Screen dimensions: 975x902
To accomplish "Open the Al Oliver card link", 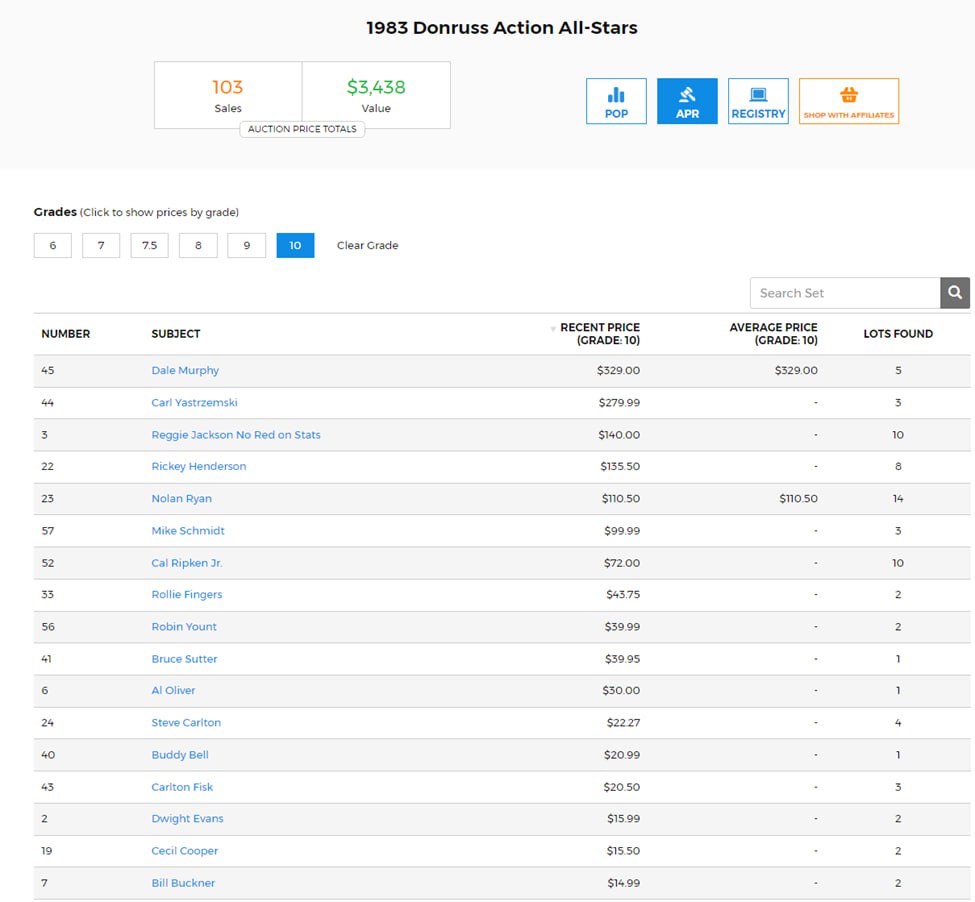I will [173, 691].
